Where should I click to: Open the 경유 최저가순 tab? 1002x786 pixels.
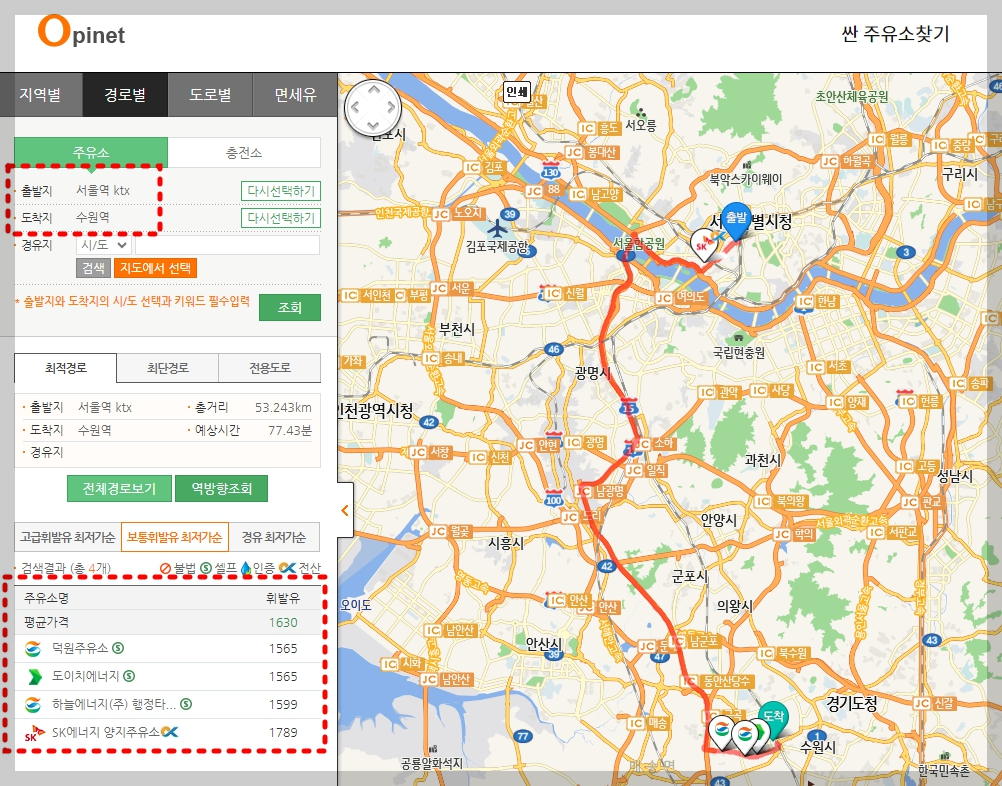coord(274,537)
